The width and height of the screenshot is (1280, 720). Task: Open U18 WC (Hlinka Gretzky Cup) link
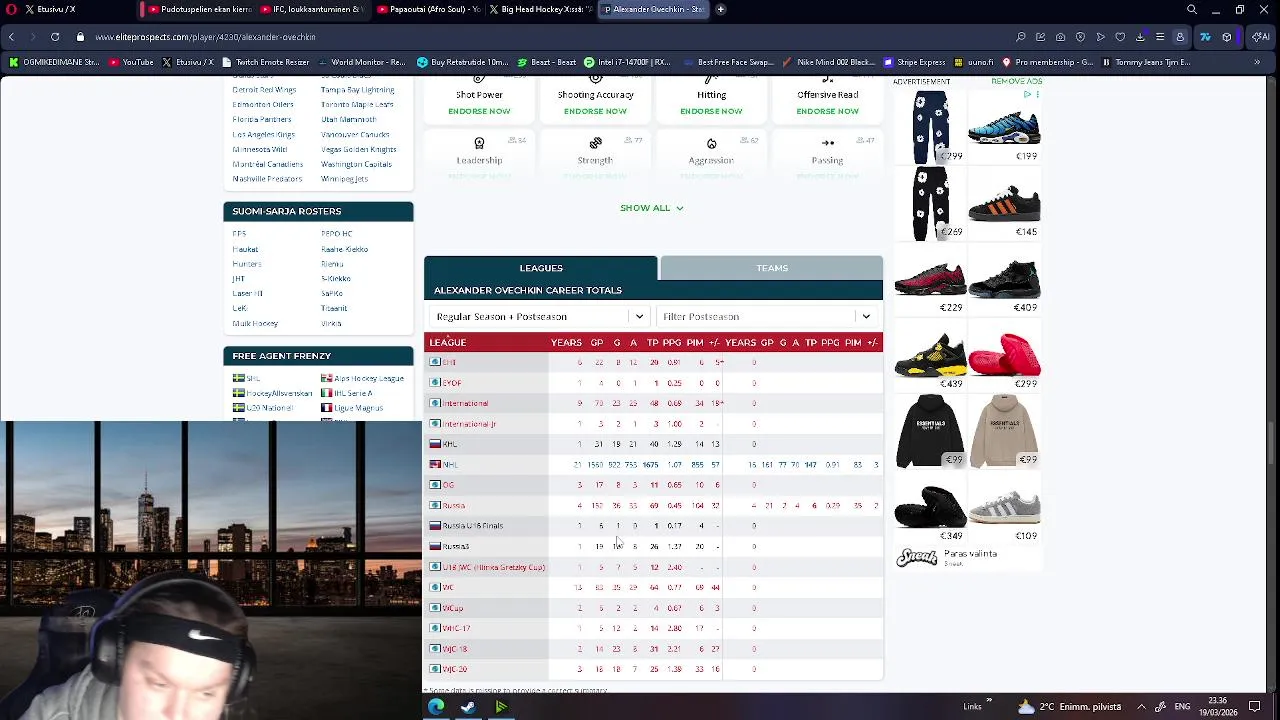pos(494,567)
